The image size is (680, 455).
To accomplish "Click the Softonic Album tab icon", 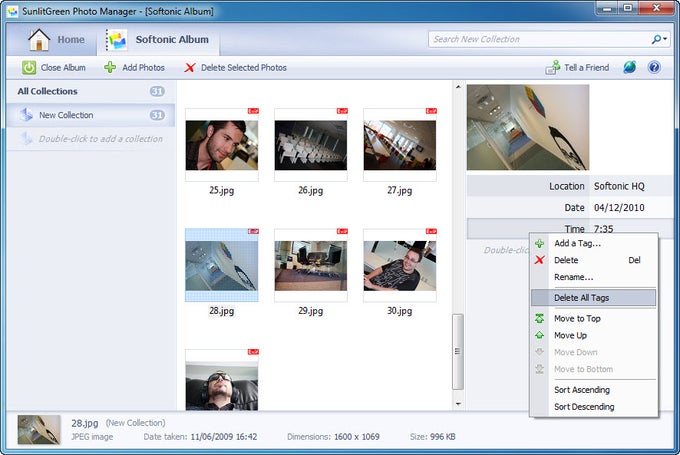I will (x=117, y=40).
